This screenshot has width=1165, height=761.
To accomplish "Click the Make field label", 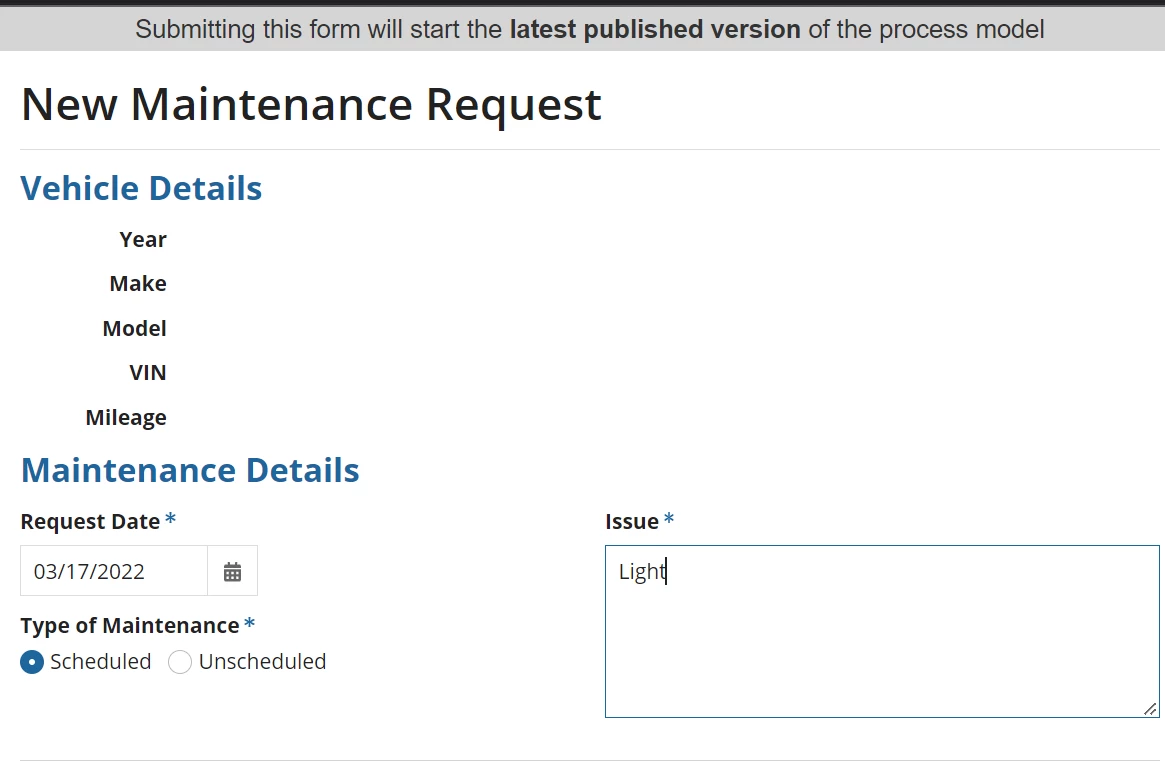I will point(138,283).
